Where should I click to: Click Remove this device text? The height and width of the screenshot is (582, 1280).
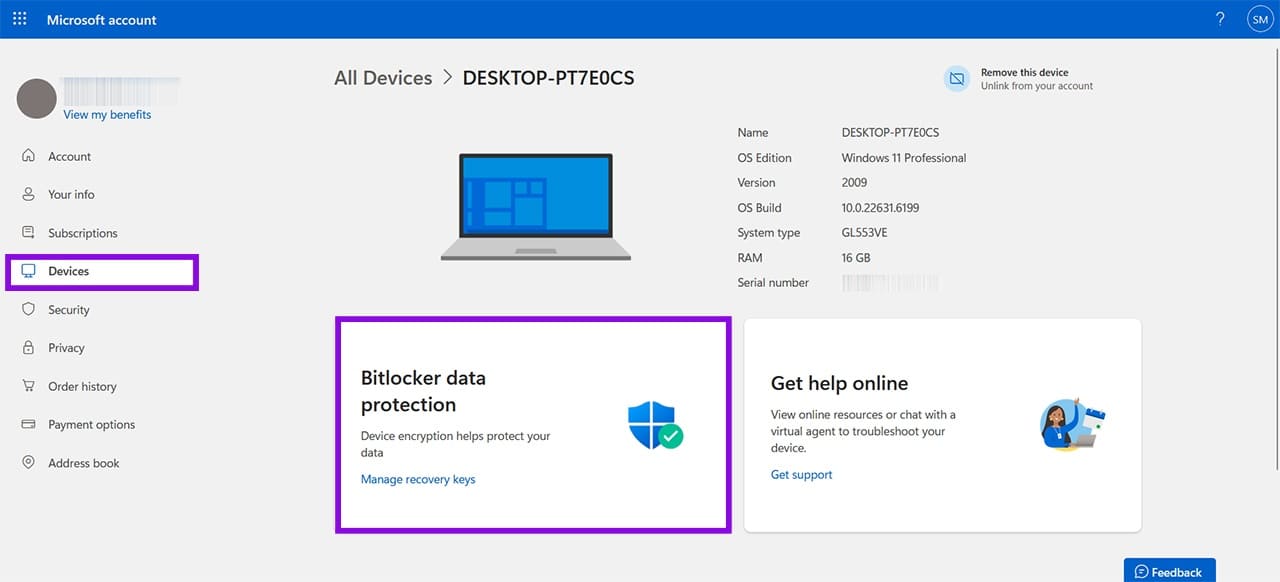1024,72
